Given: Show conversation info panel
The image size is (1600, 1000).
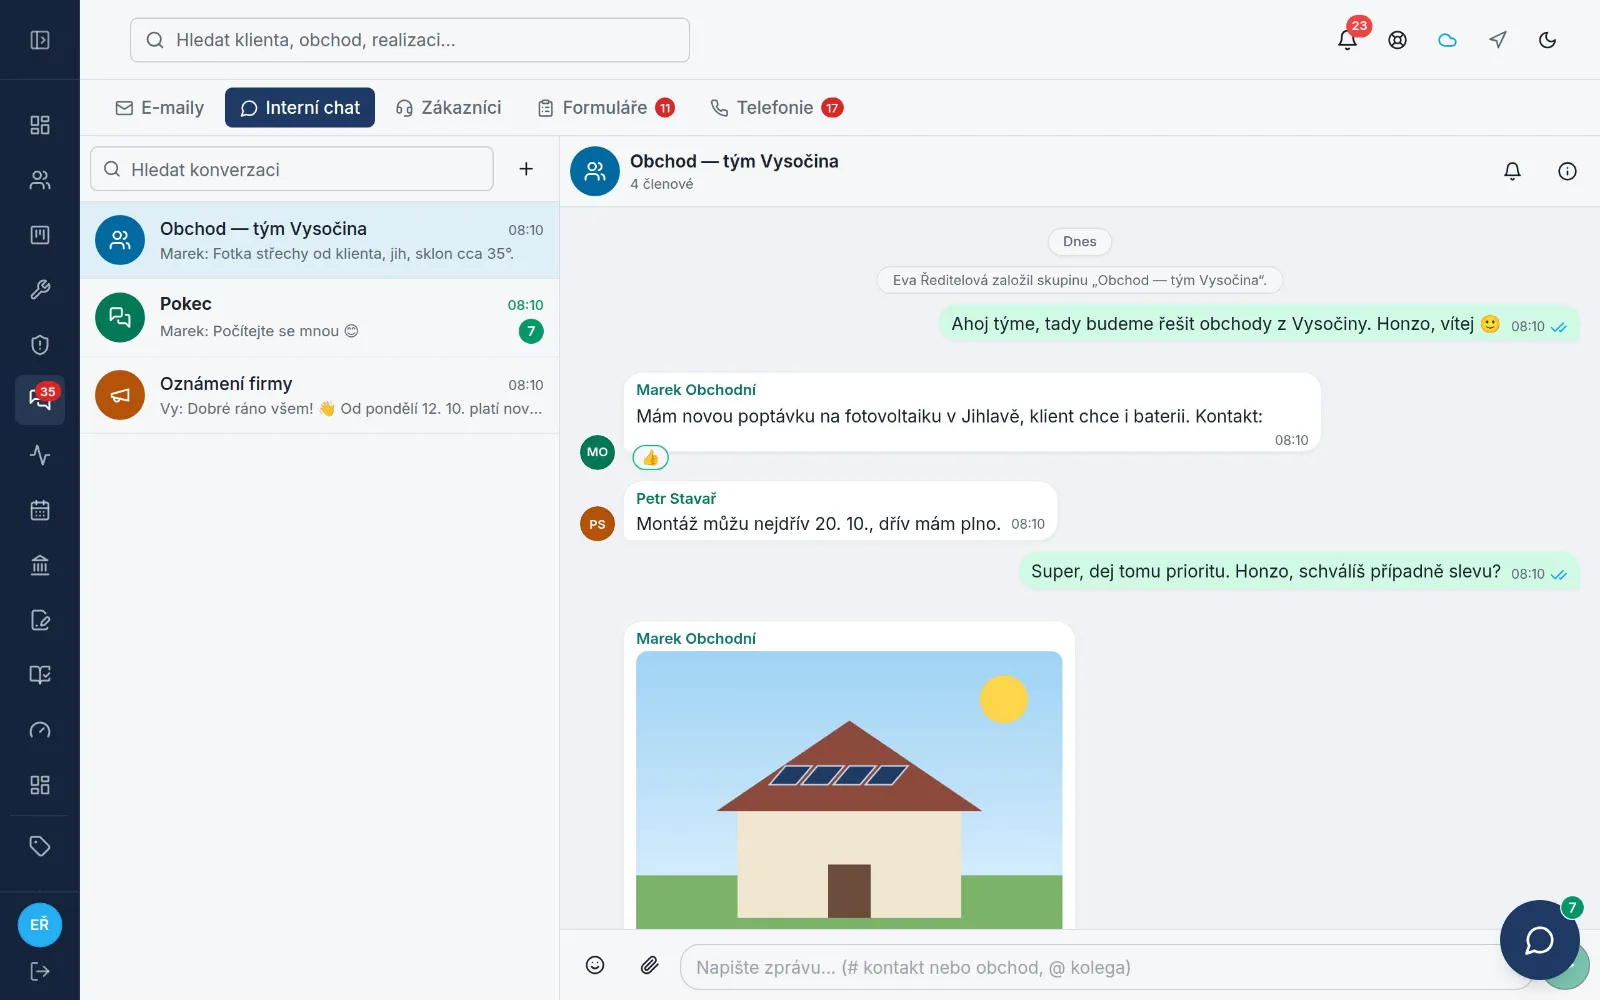Looking at the screenshot, I should coord(1568,171).
